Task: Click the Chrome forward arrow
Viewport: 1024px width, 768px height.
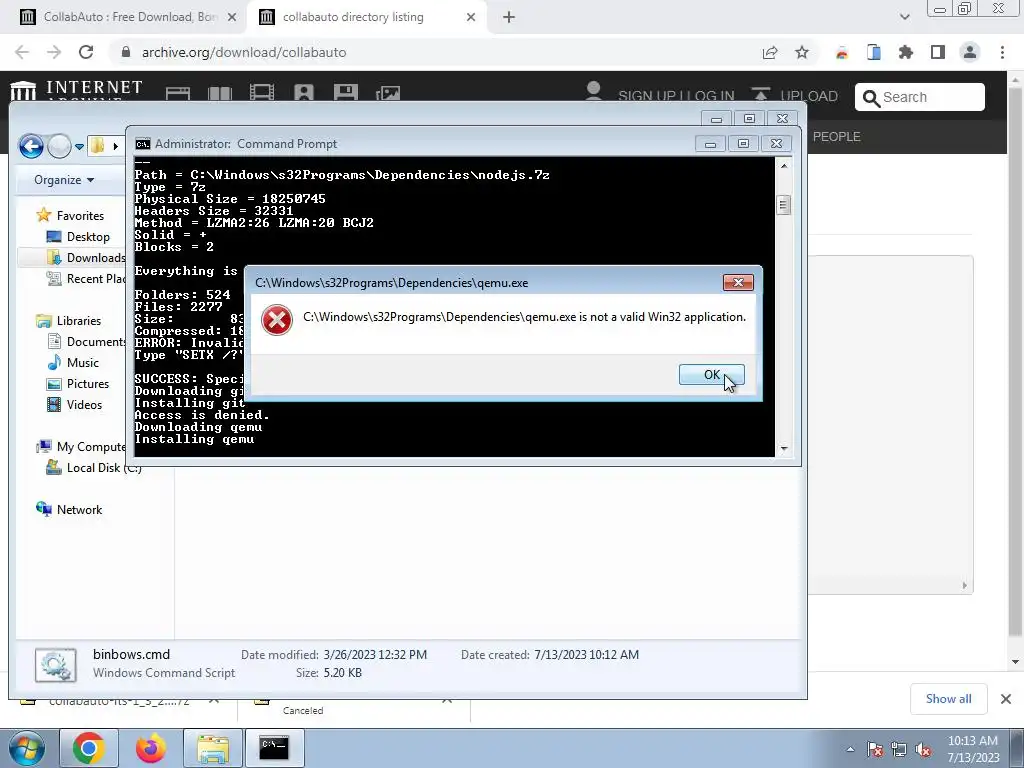Action: pyautogui.click(x=54, y=52)
